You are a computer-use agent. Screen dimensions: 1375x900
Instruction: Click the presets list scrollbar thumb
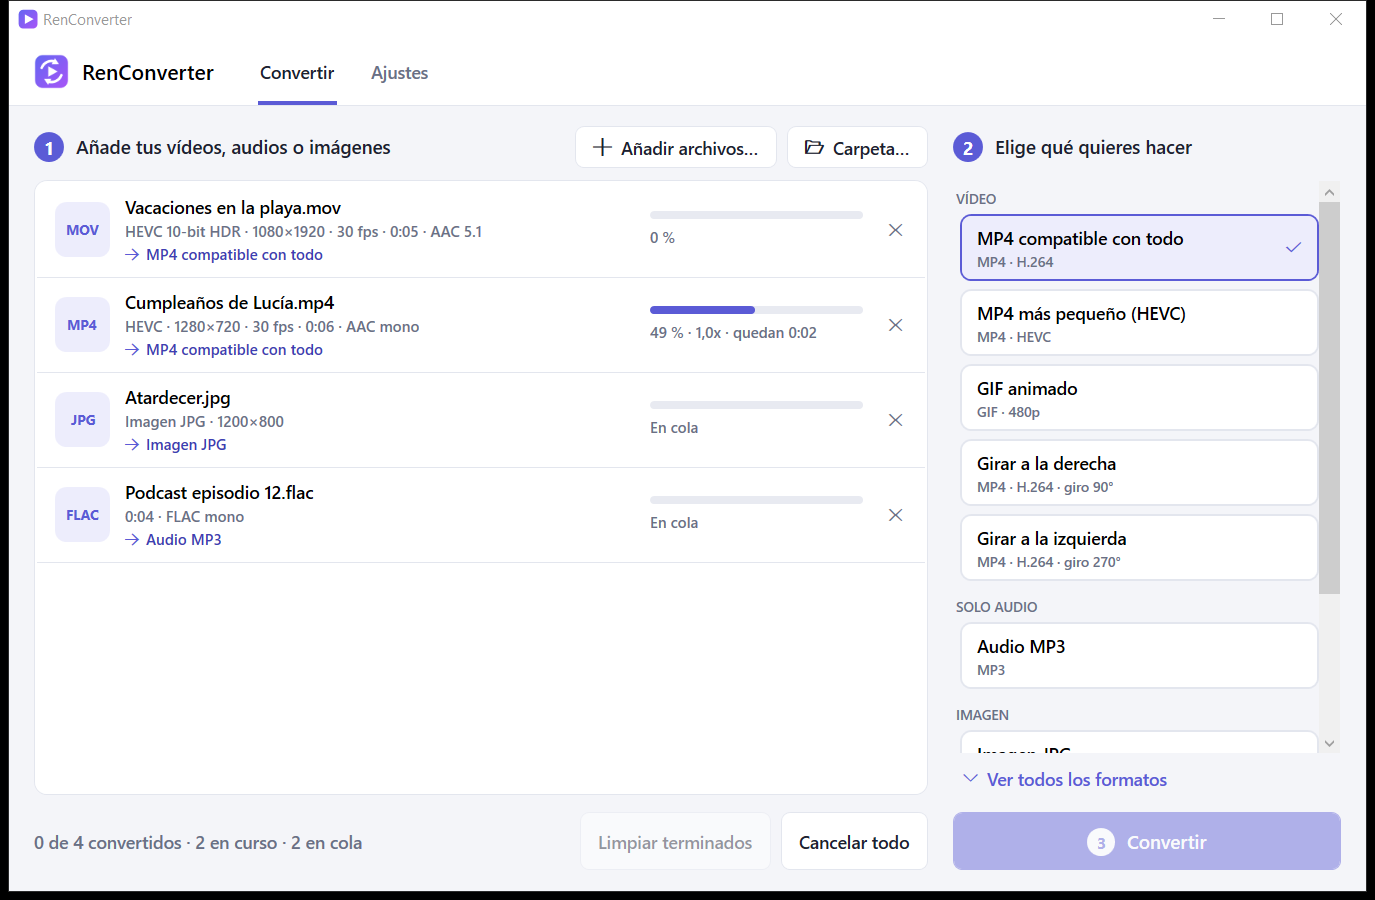point(1329,398)
